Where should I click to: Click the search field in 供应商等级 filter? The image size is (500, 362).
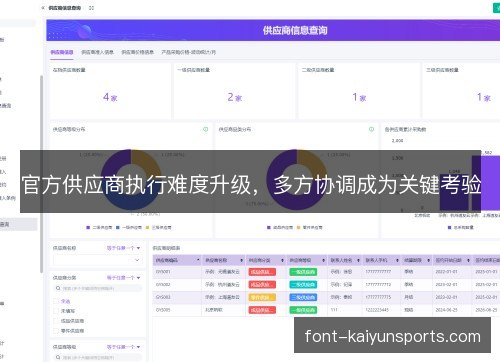pyautogui.click(x=97, y=357)
